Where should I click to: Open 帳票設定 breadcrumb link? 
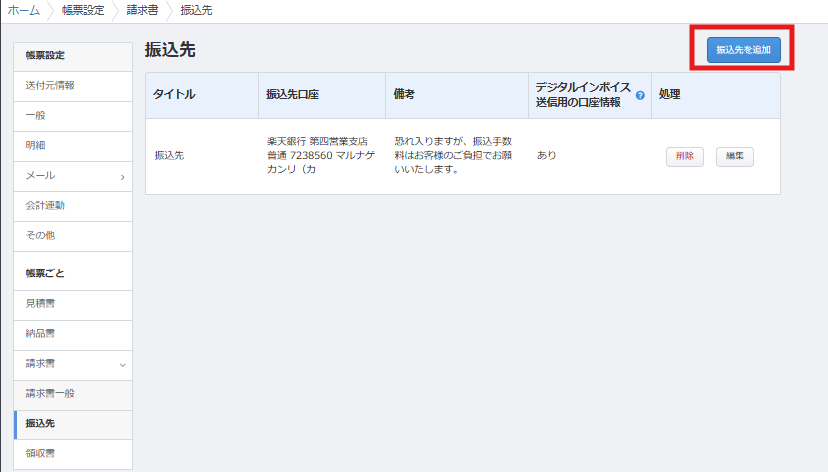point(83,10)
